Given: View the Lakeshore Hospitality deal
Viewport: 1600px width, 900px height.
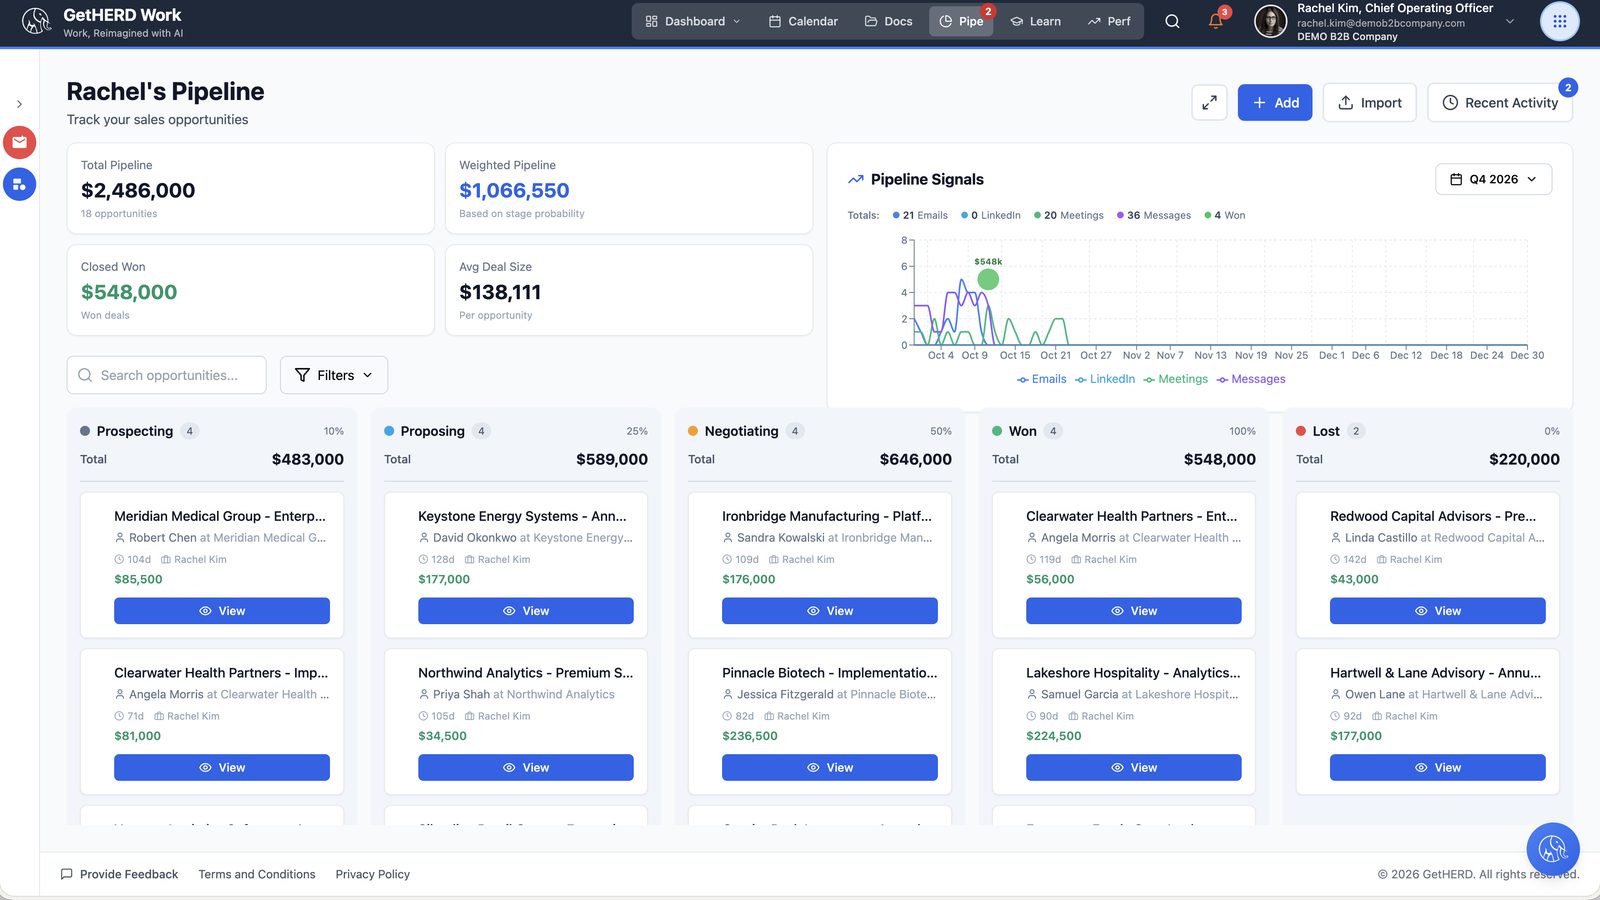Looking at the screenshot, I should coord(1134,768).
